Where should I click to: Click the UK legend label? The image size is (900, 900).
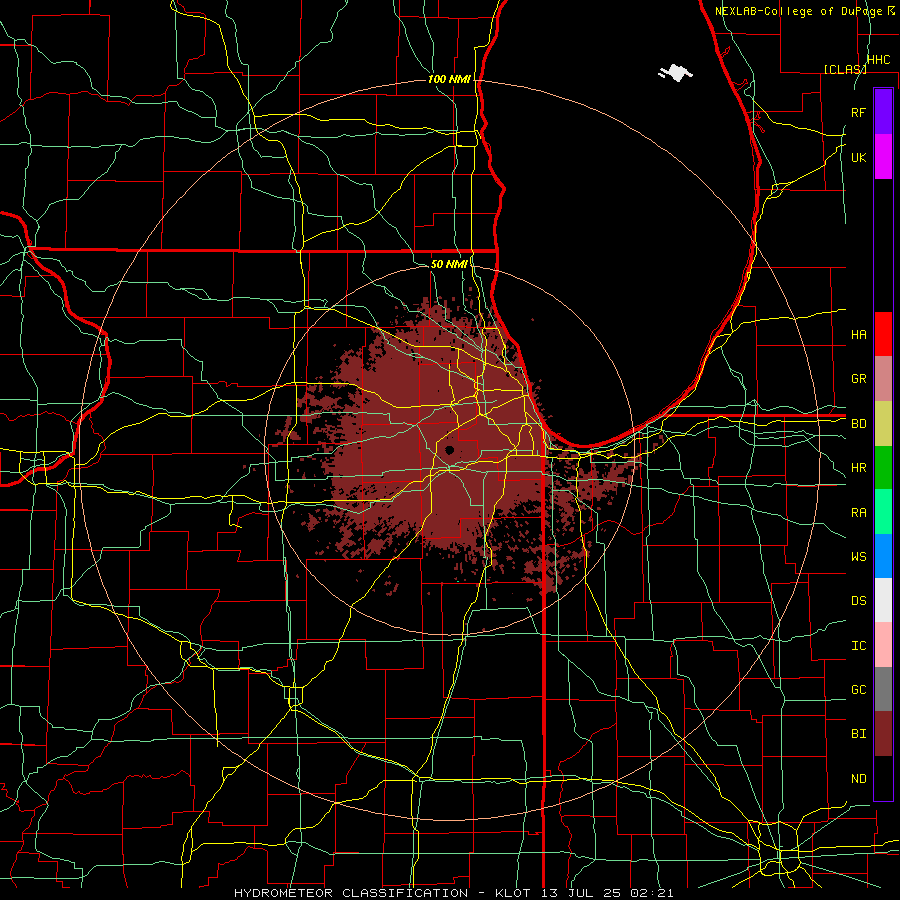tap(859, 157)
